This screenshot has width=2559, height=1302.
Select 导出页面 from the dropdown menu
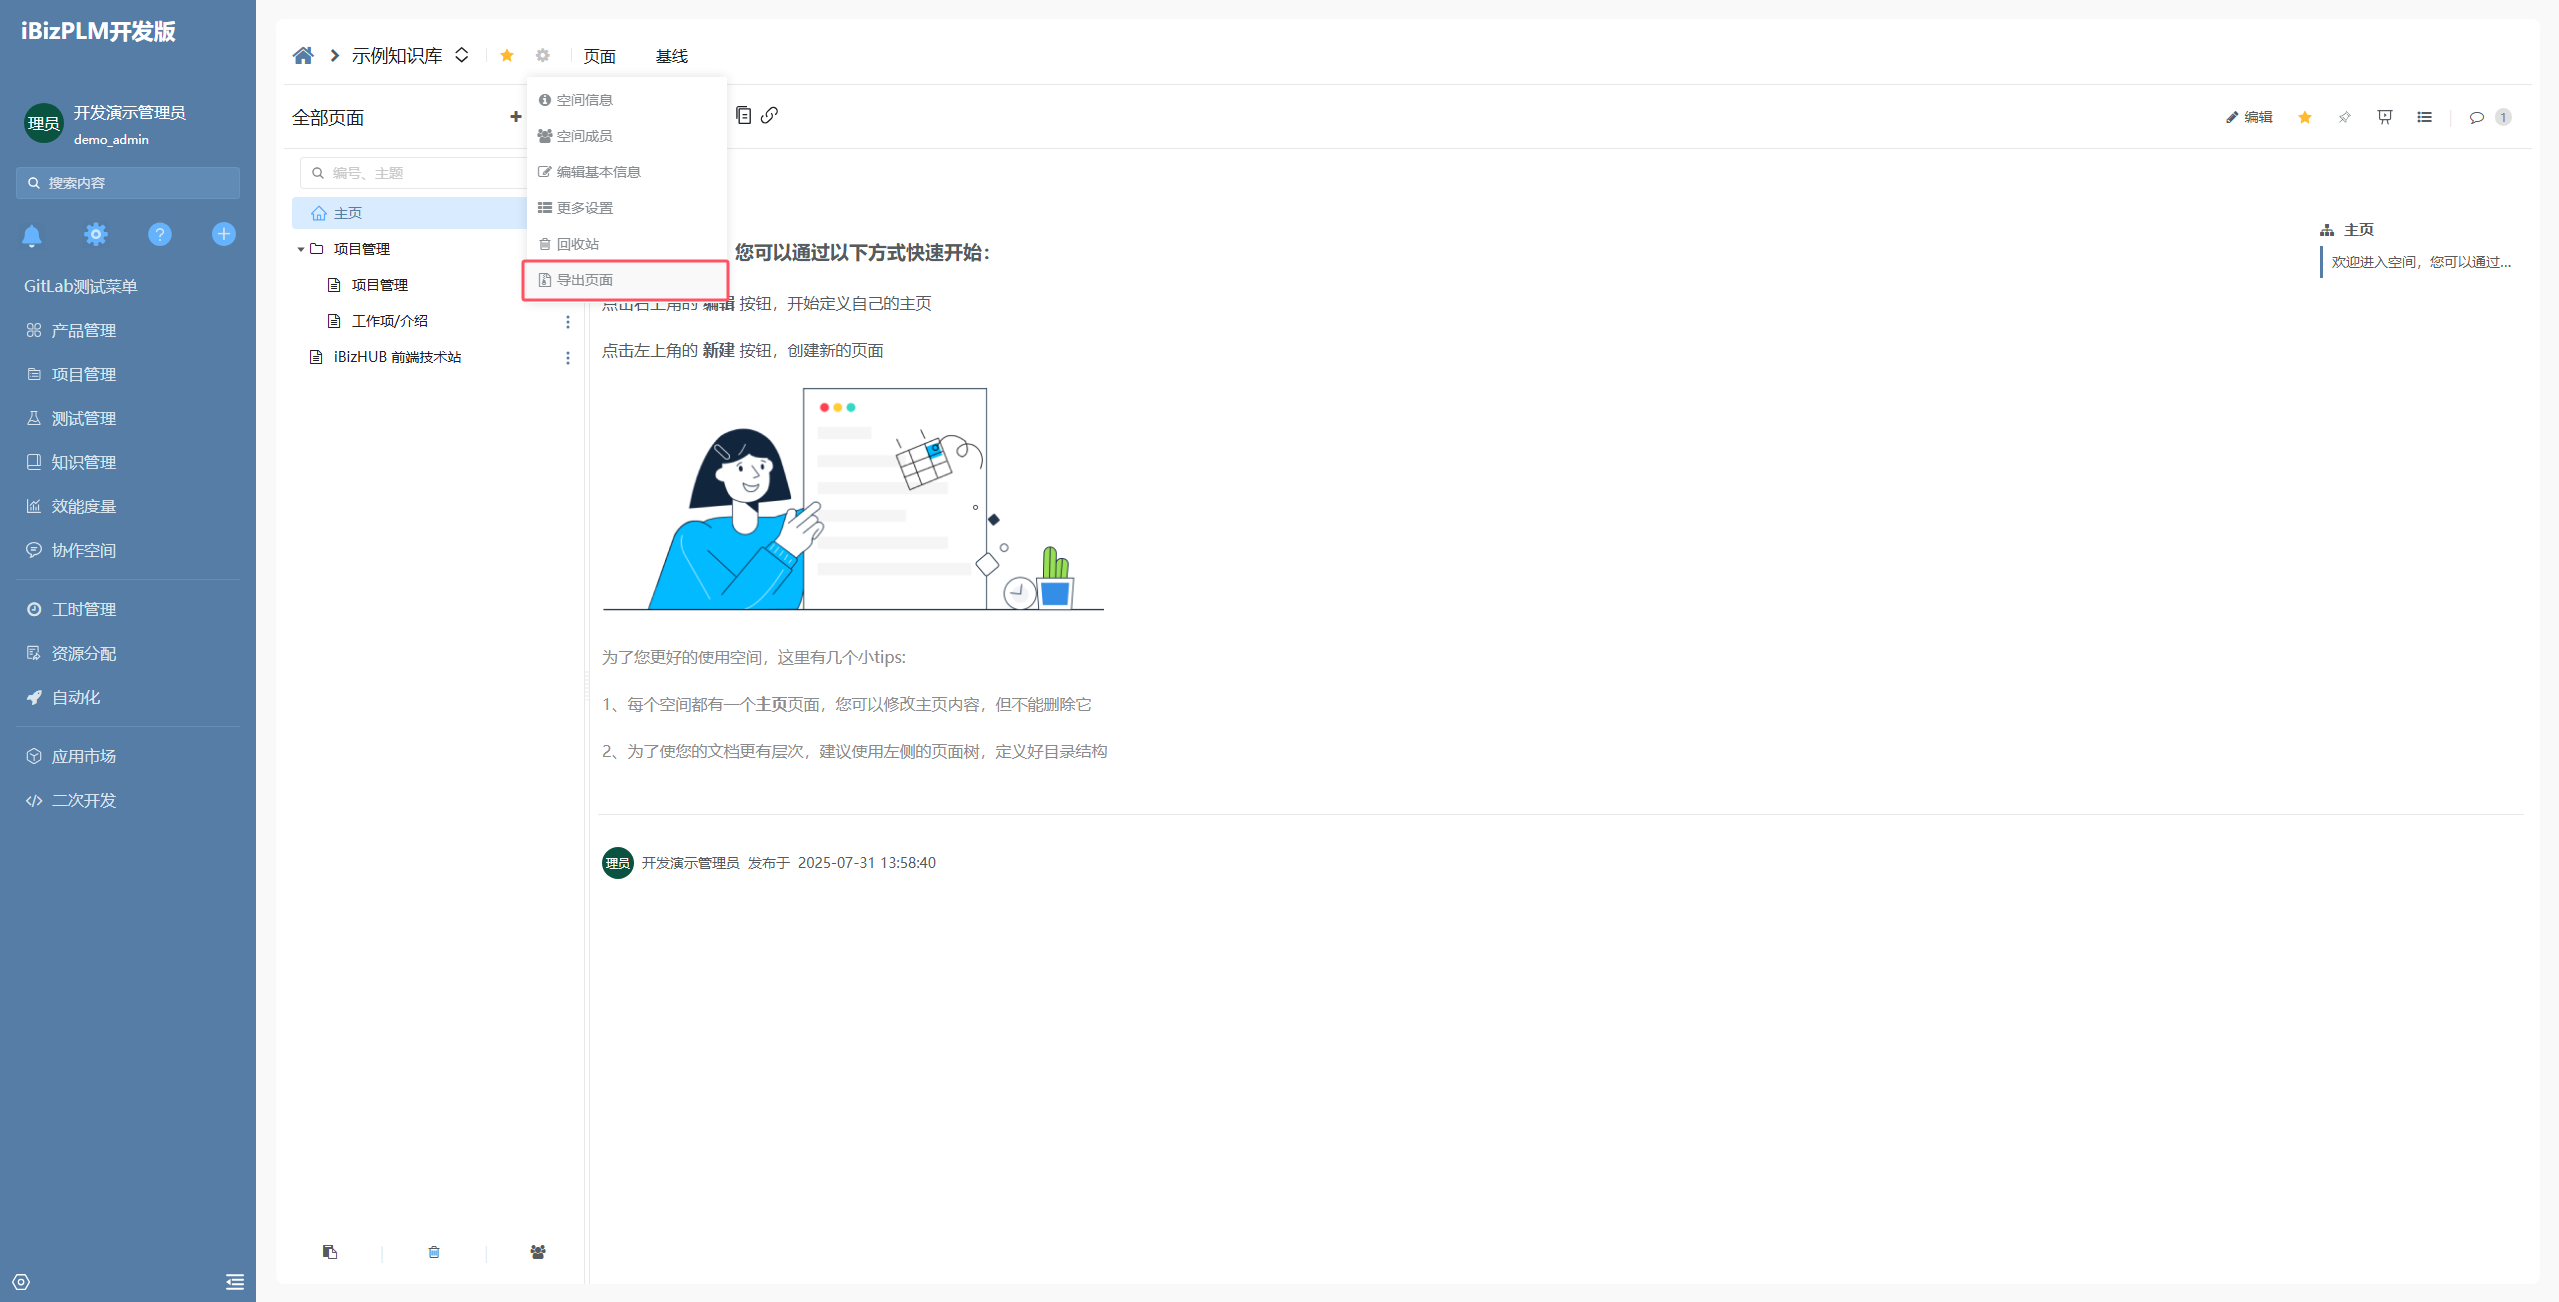coord(585,280)
